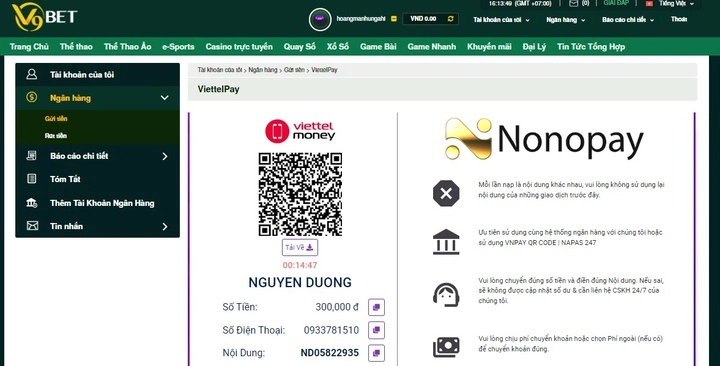Screen dimensions: 720x366
Task: Open the Game Nhanh menu
Action: (x=432, y=46)
